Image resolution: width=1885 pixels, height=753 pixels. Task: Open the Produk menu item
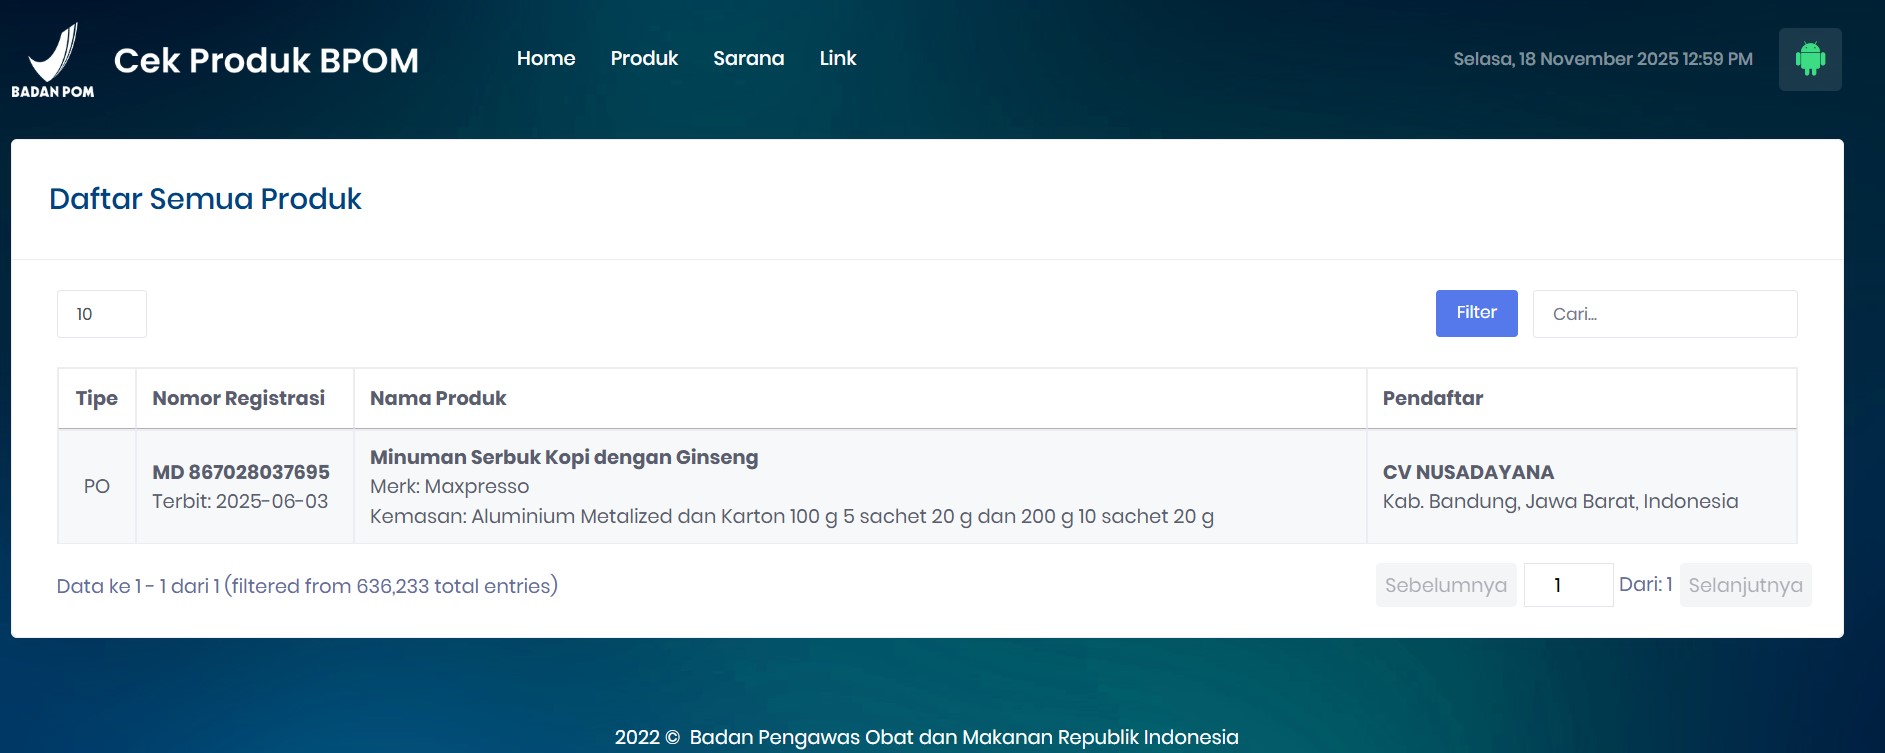(x=644, y=58)
